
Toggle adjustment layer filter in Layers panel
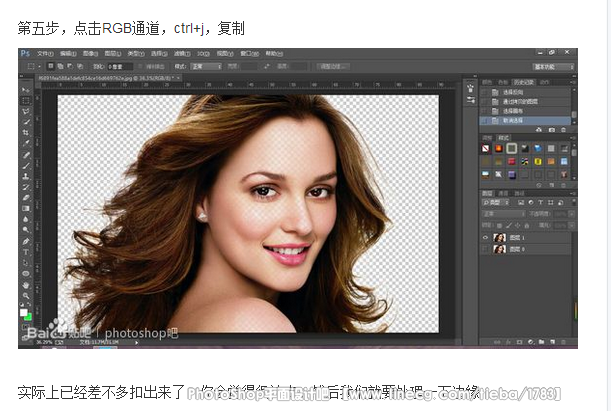[531, 203]
